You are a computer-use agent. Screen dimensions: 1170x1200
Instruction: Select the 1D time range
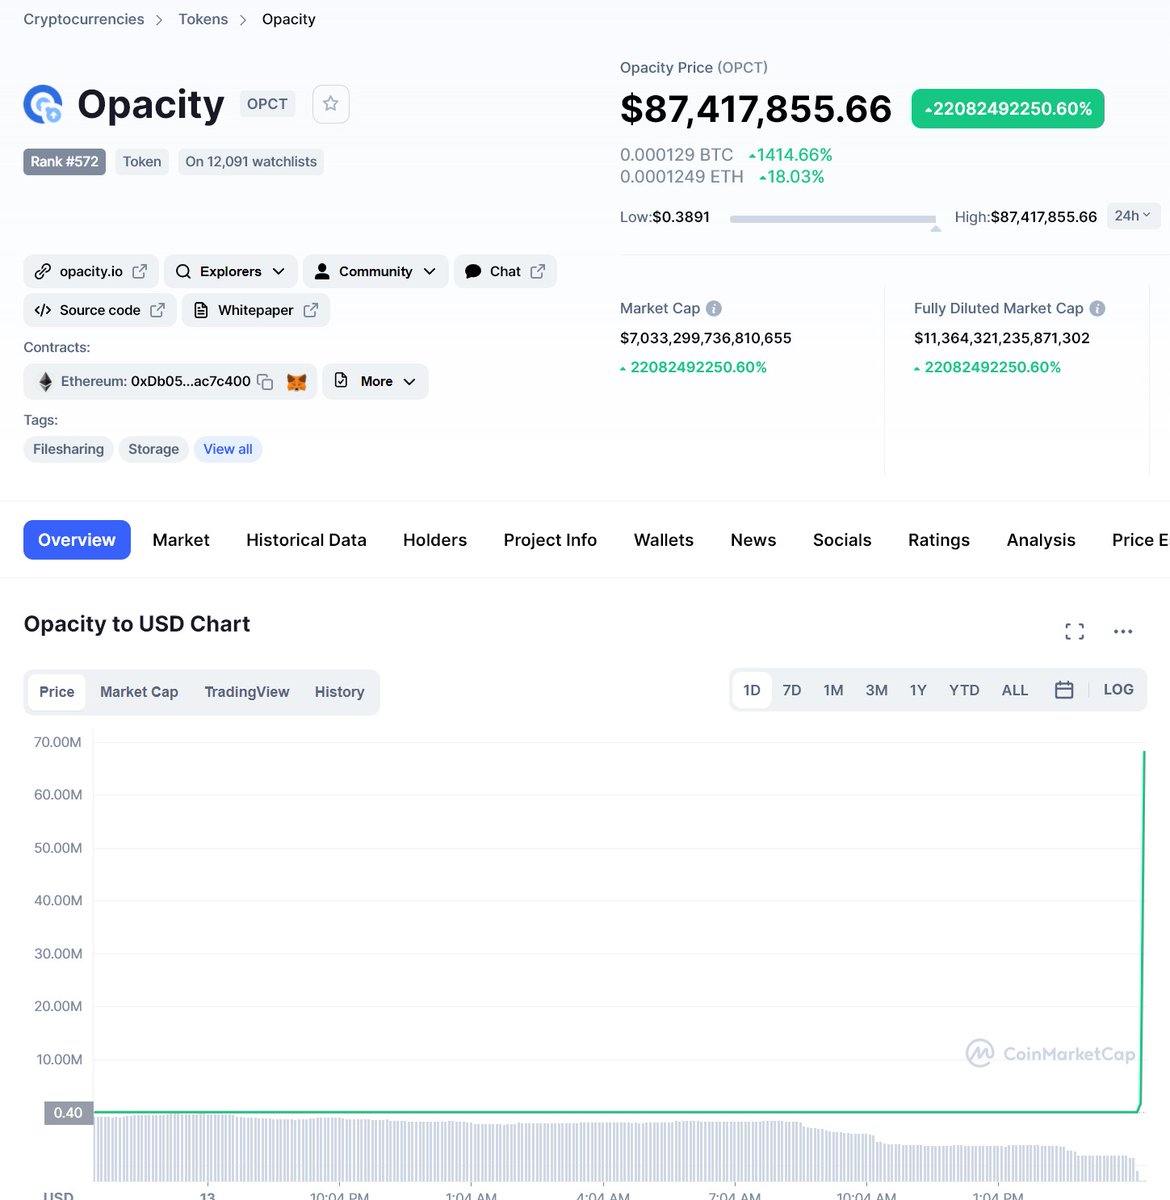click(x=752, y=690)
